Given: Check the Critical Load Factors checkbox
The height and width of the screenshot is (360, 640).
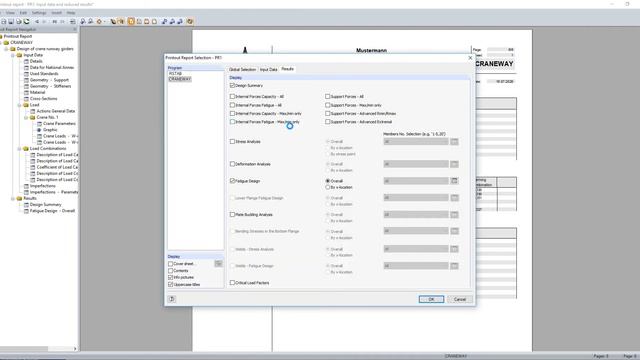Looking at the screenshot, I should click(x=232, y=283).
